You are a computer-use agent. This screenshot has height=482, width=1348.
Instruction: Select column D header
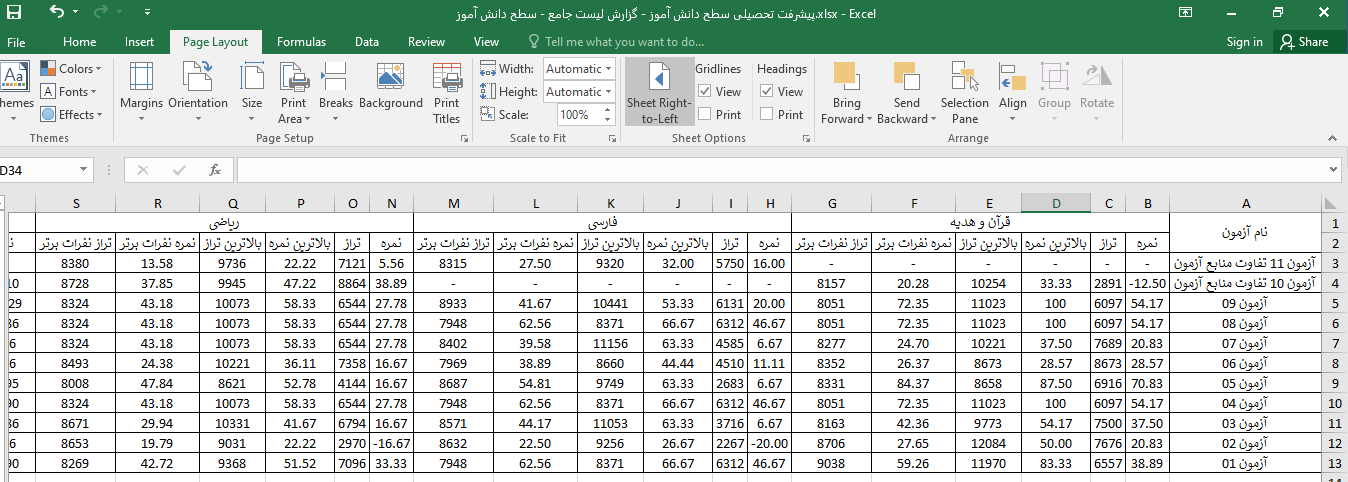[x=1056, y=204]
